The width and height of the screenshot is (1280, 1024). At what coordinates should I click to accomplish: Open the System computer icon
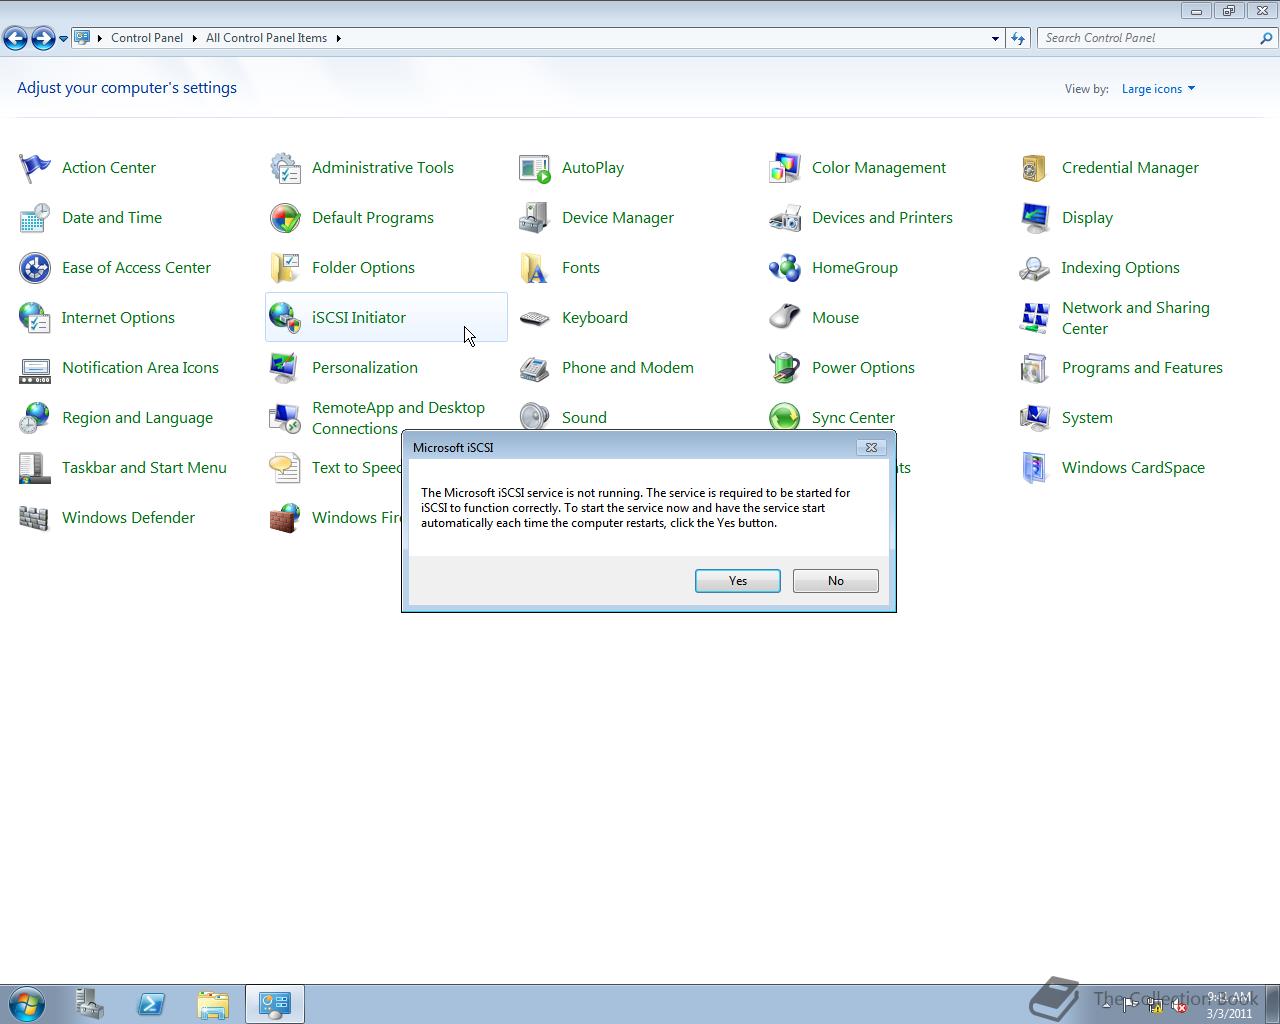(x=1035, y=417)
